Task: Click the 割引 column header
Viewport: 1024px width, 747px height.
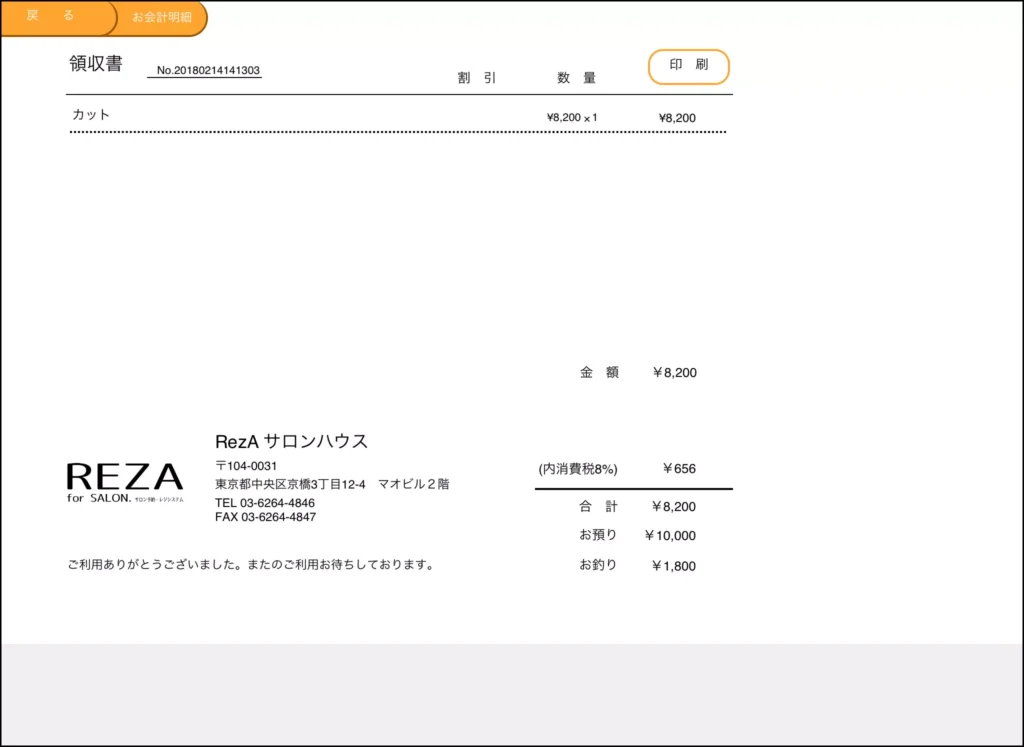Action: [x=477, y=78]
